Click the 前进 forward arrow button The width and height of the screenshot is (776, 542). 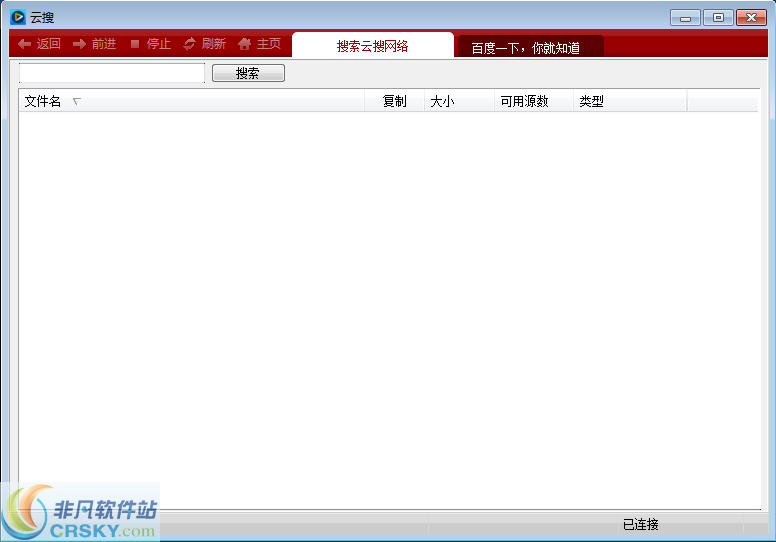[x=95, y=44]
